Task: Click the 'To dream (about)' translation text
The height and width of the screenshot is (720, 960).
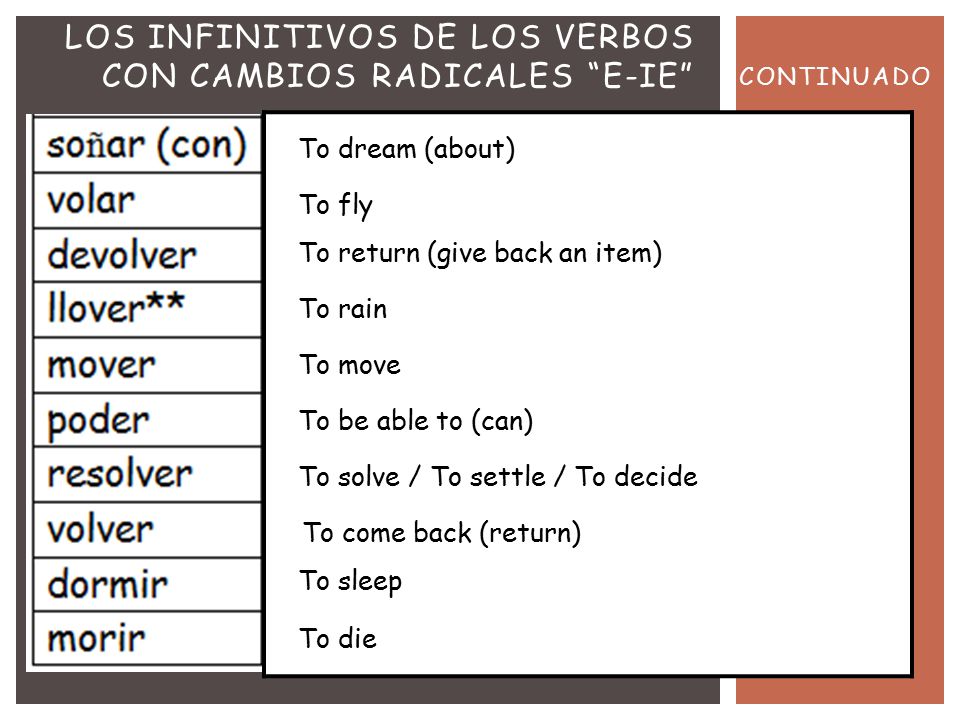Action: [407, 149]
